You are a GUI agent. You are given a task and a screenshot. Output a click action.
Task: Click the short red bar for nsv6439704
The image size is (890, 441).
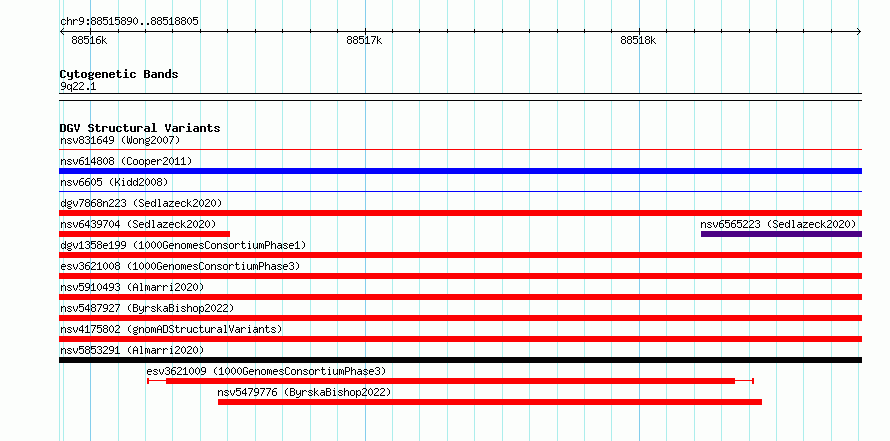145,234
